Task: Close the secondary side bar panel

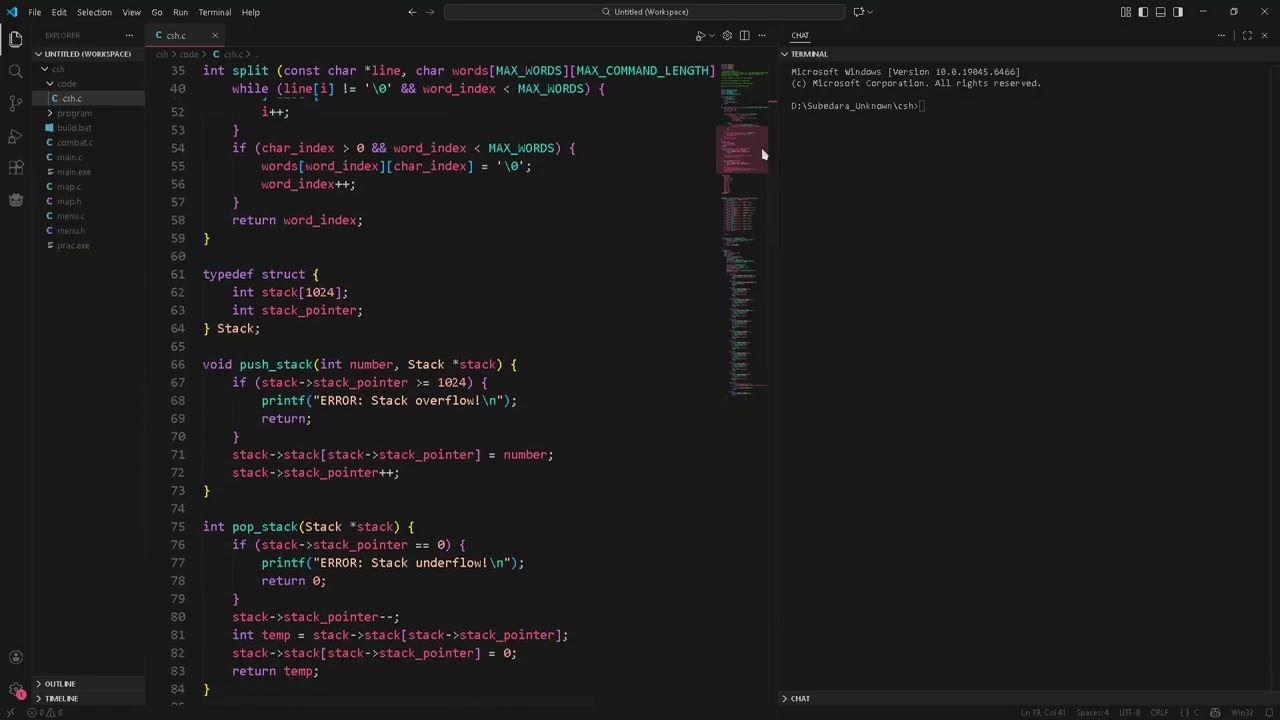Action: (x=1264, y=35)
